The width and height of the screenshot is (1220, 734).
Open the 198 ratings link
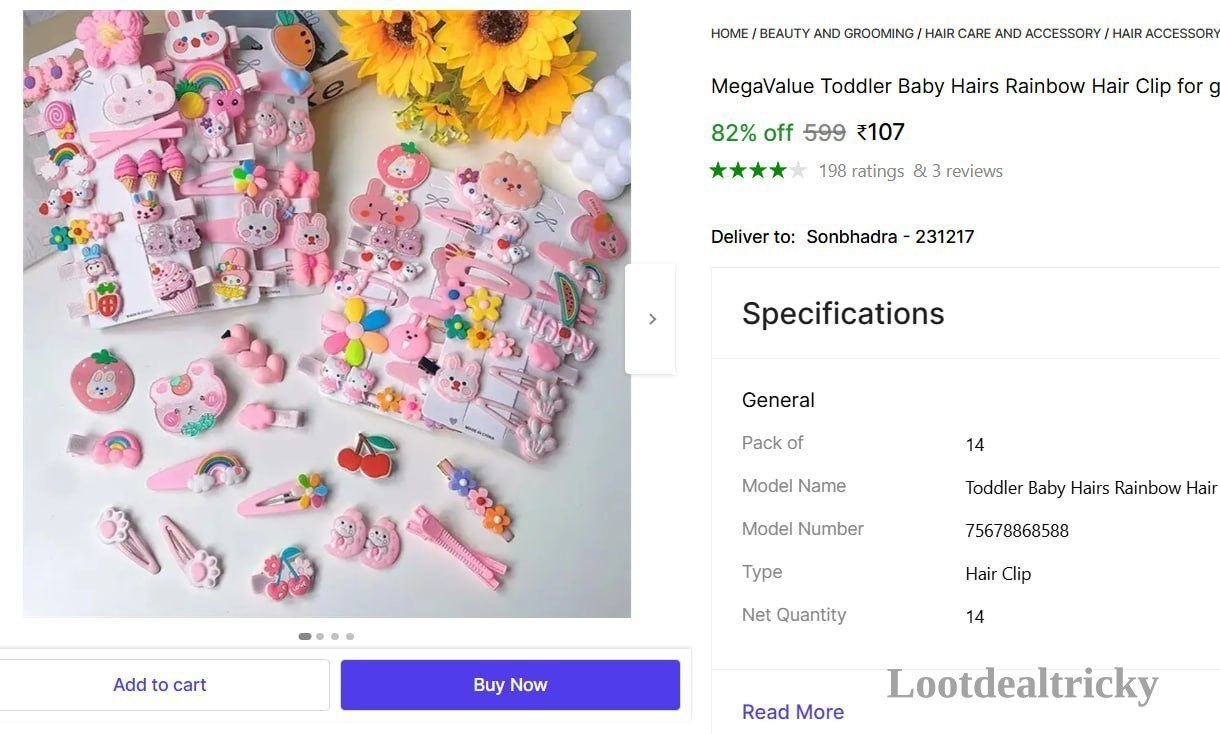[x=861, y=171]
